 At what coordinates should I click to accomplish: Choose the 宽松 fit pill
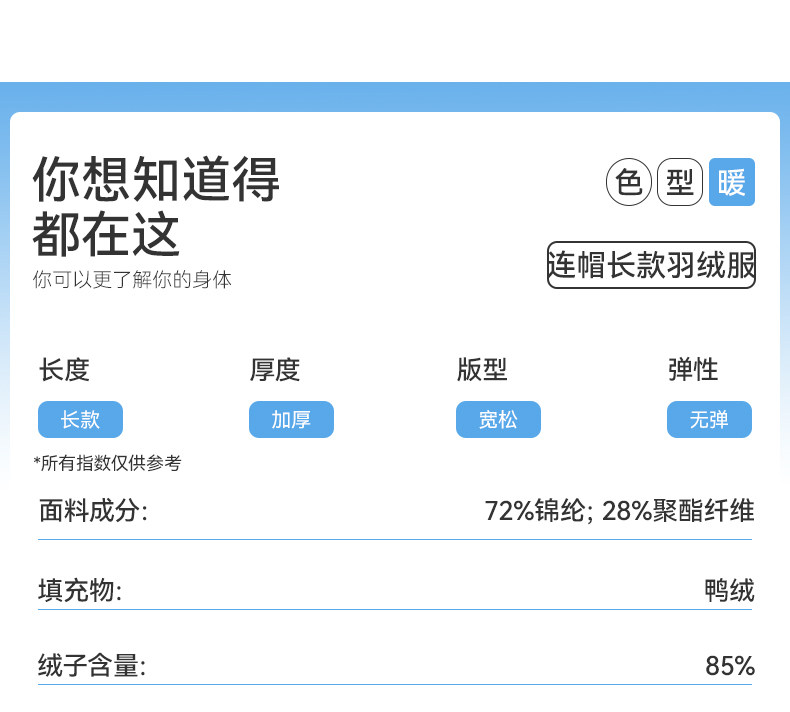(x=498, y=420)
